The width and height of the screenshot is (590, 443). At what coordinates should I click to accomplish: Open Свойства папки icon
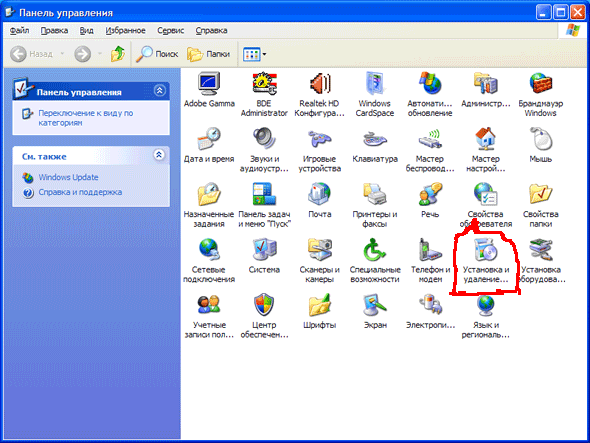coord(541,195)
